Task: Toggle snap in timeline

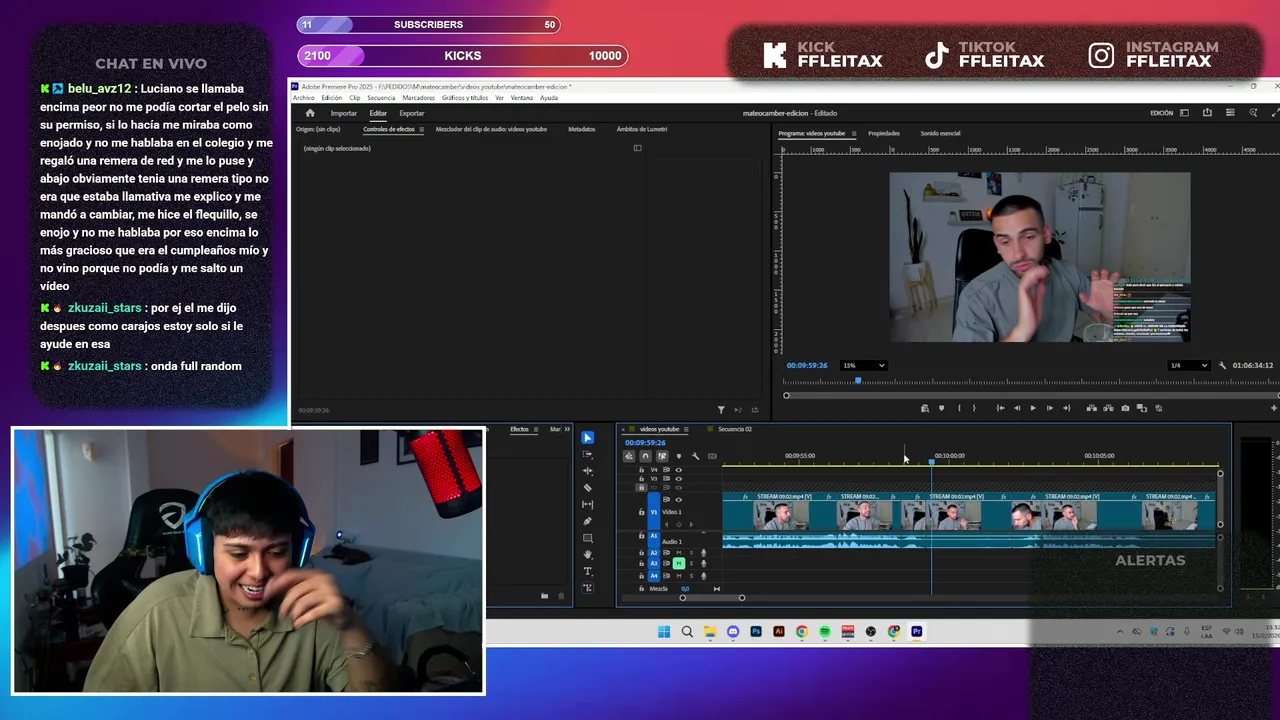Action: click(x=645, y=456)
